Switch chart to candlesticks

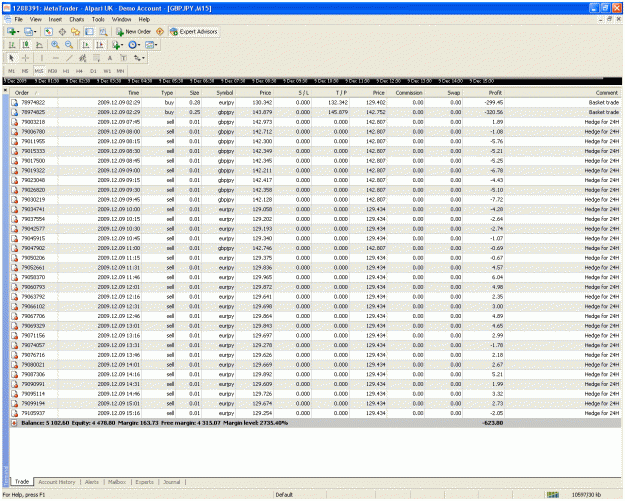coord(26,45)
